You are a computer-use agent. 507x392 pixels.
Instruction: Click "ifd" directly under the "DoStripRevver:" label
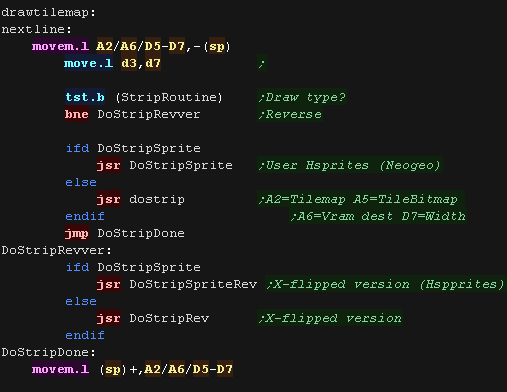(77, 267)
